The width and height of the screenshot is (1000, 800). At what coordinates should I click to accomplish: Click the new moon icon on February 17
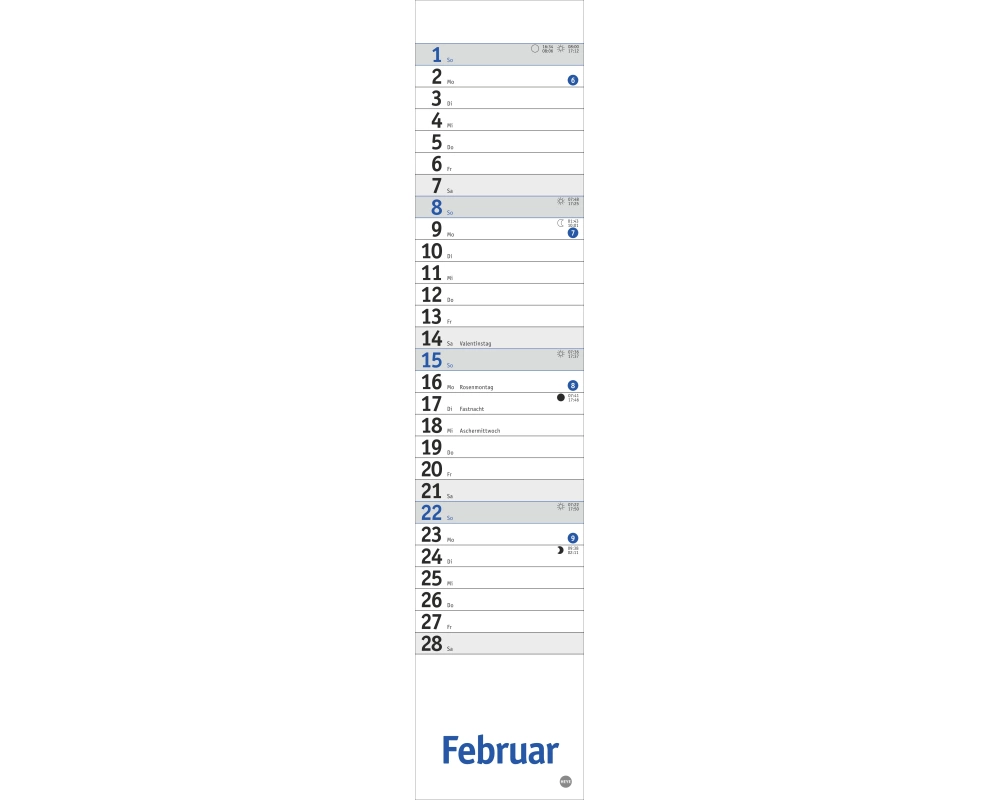coord(561,397)
